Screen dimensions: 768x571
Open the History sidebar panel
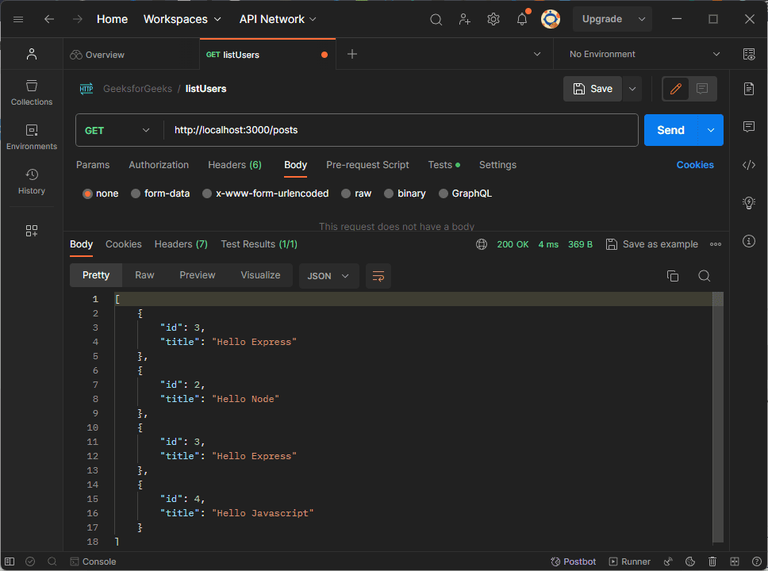point(31,181)
